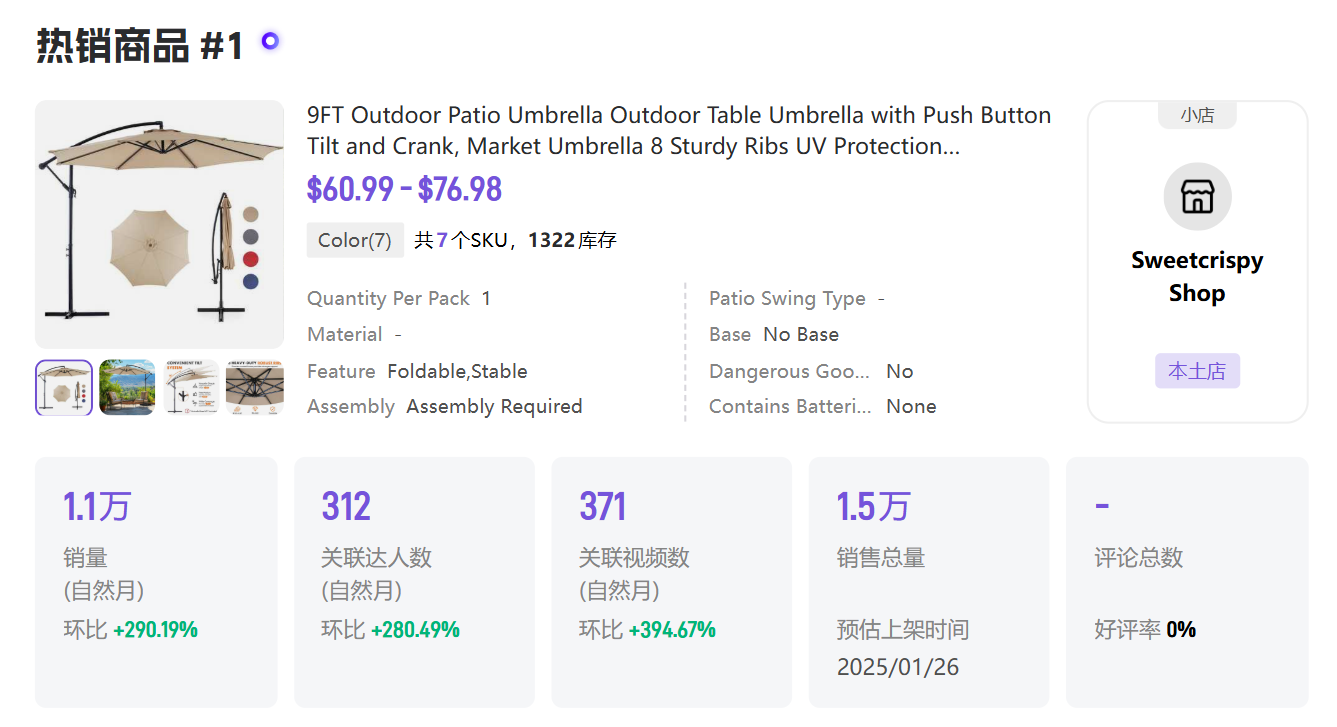Click the $60.99 - $76.98 price range
The image size is (1337, 727).
click(x=404, y=189)
